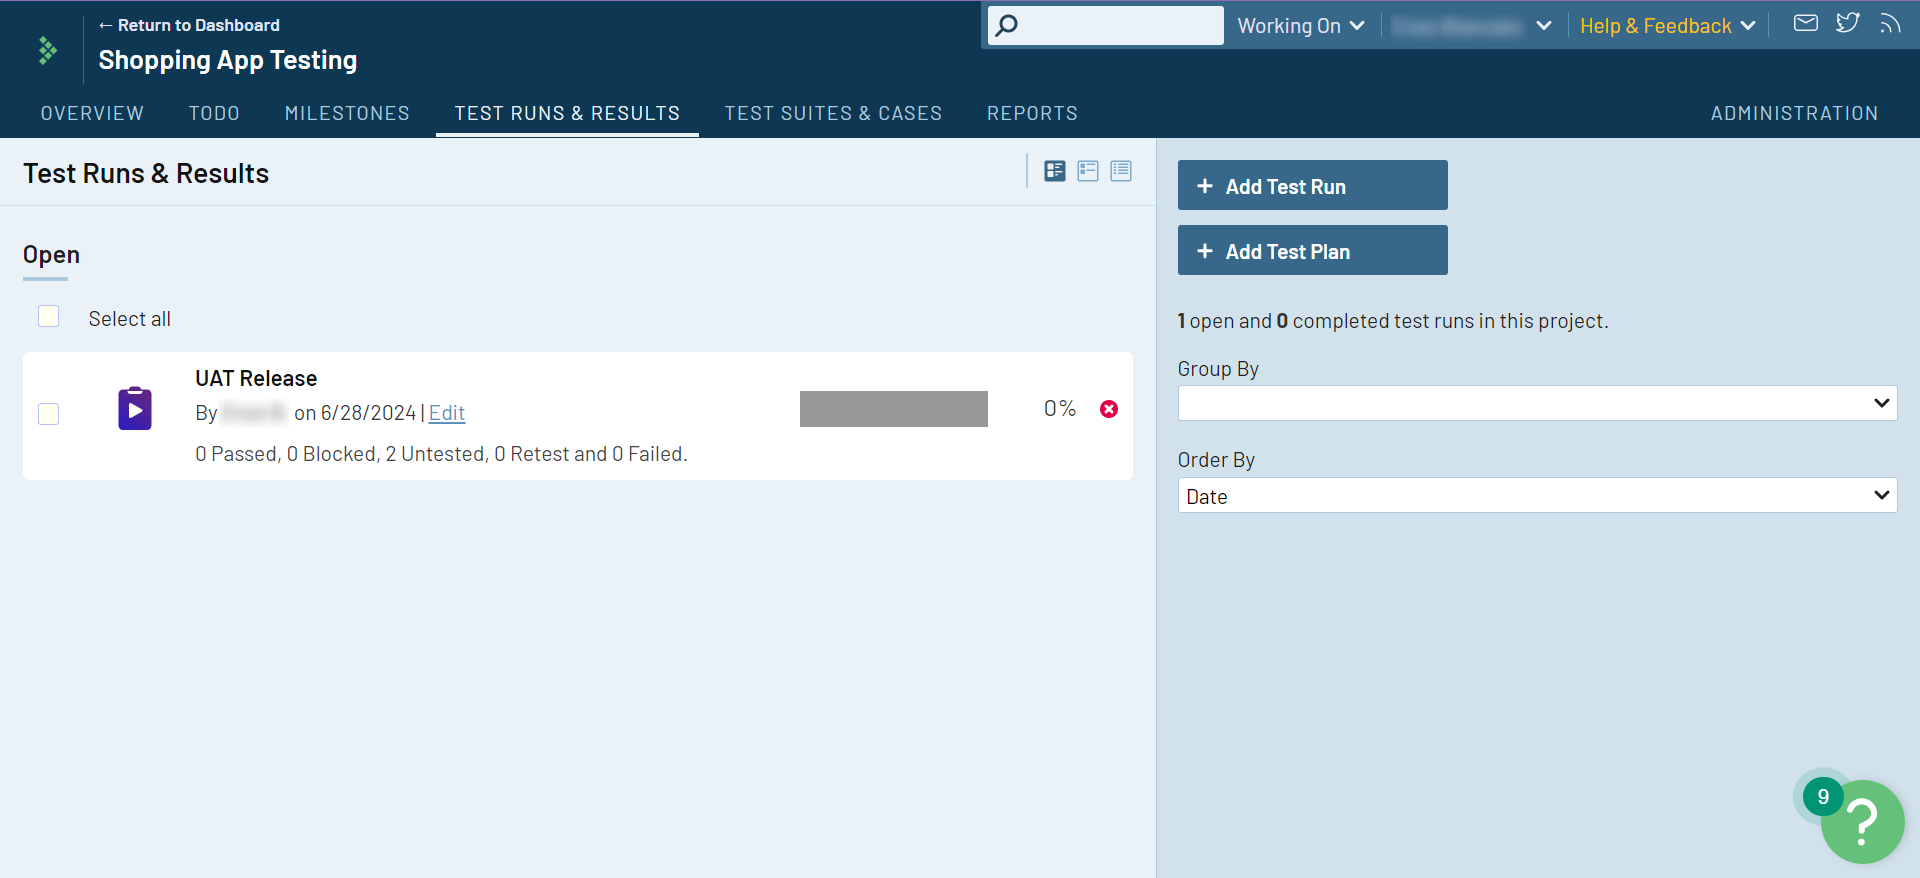Open the green help question bubble

tap(1861, 822)
